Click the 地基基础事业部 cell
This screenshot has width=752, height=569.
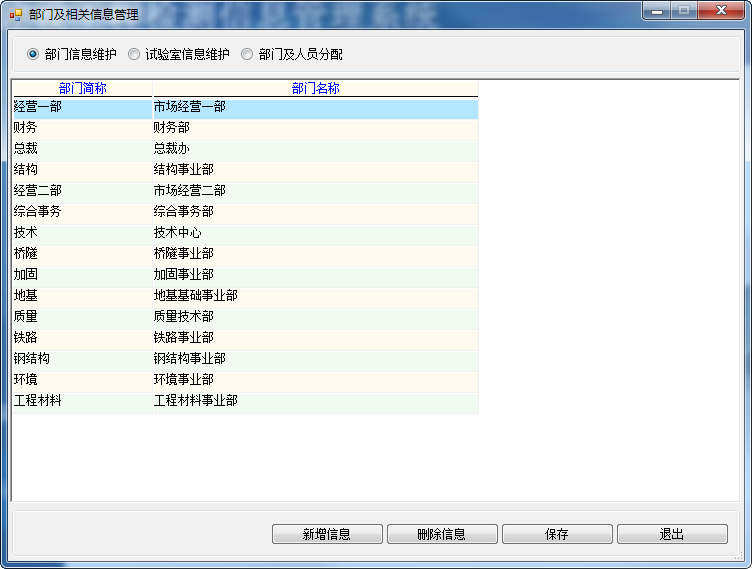(x=315, y=296)
